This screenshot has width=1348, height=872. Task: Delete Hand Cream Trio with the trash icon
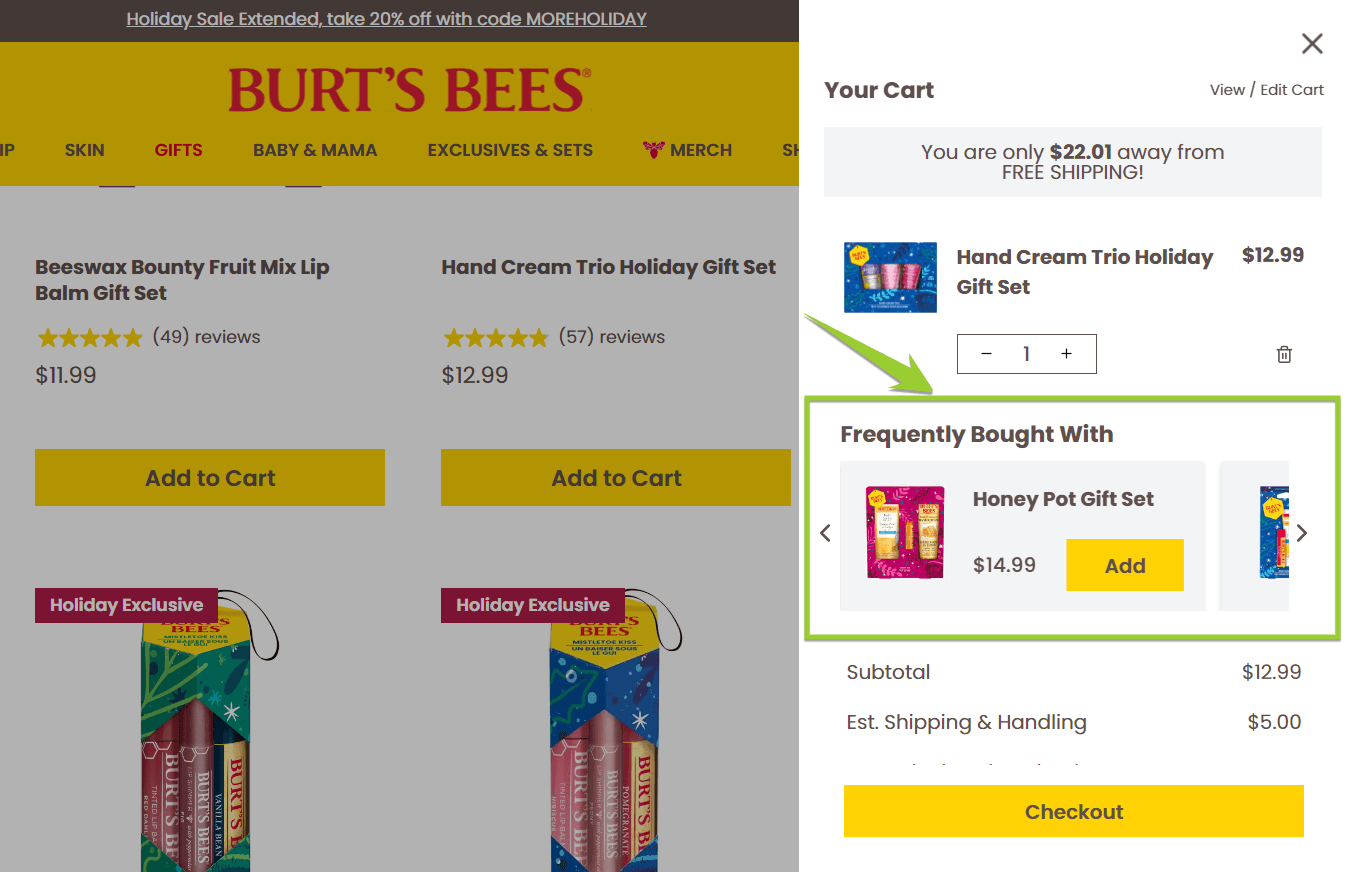[1284, 354]
